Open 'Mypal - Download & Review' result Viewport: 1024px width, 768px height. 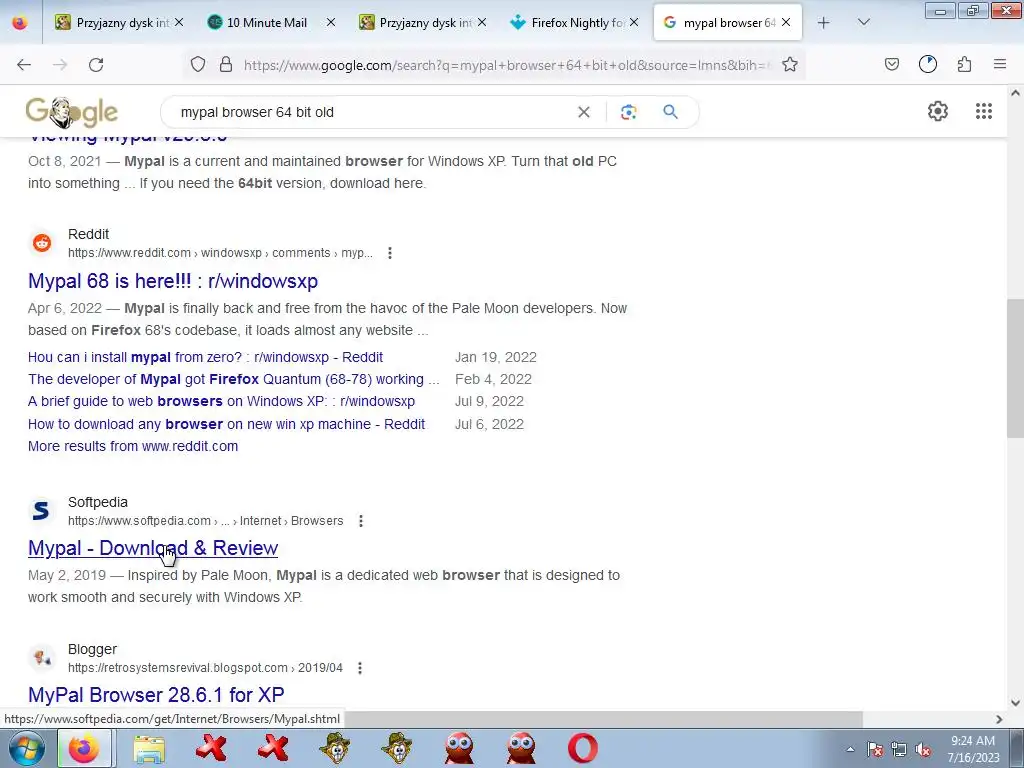tap(153, 548)
